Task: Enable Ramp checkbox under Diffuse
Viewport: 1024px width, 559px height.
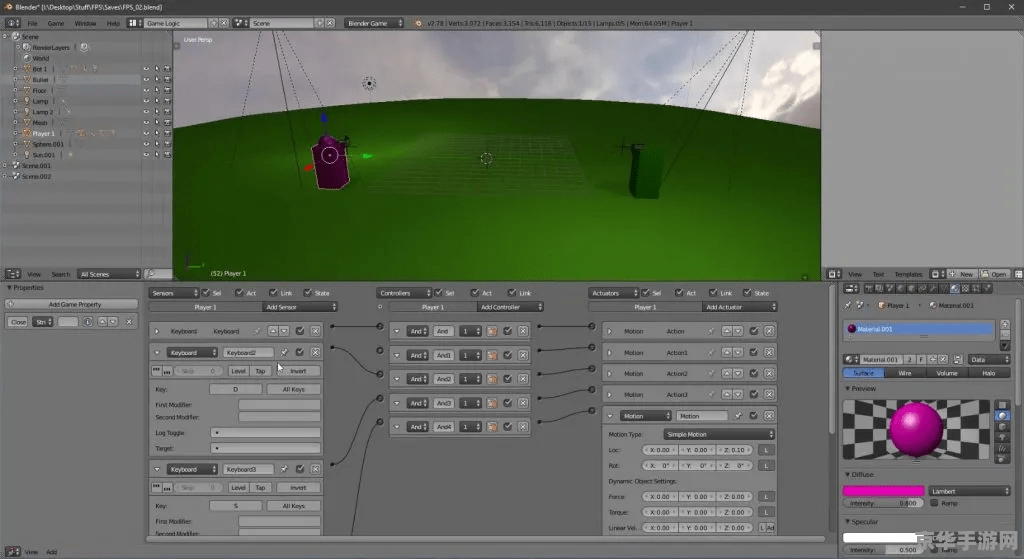Action: (934, 503)
